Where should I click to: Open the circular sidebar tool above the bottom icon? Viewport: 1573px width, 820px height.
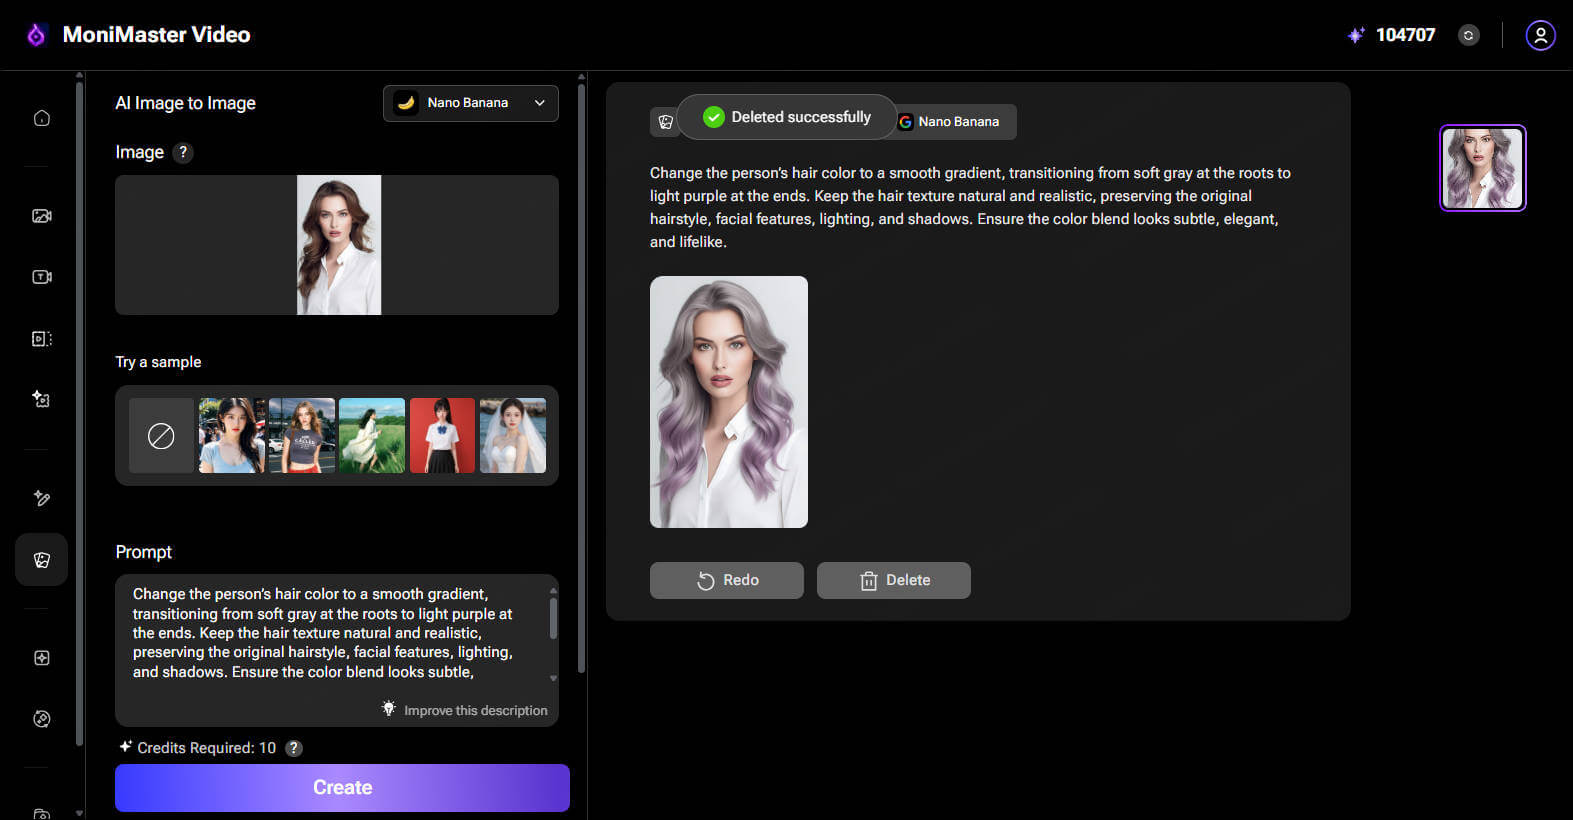tap(42, 719)
